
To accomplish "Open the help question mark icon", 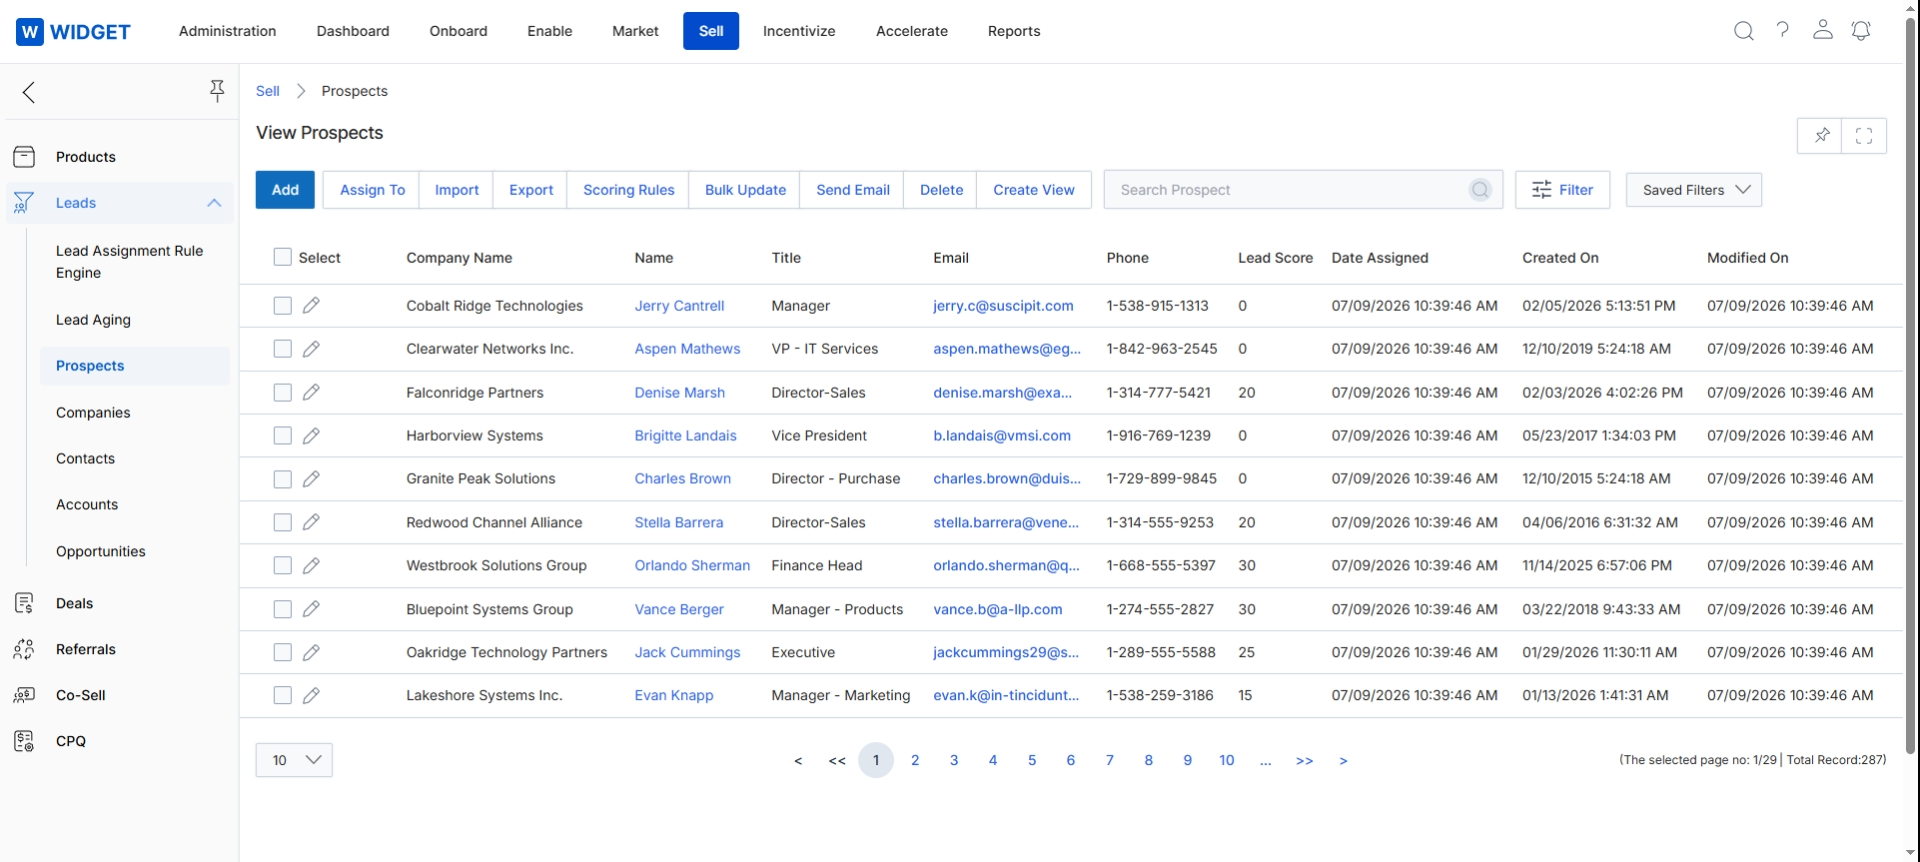I will point(1783,30).
